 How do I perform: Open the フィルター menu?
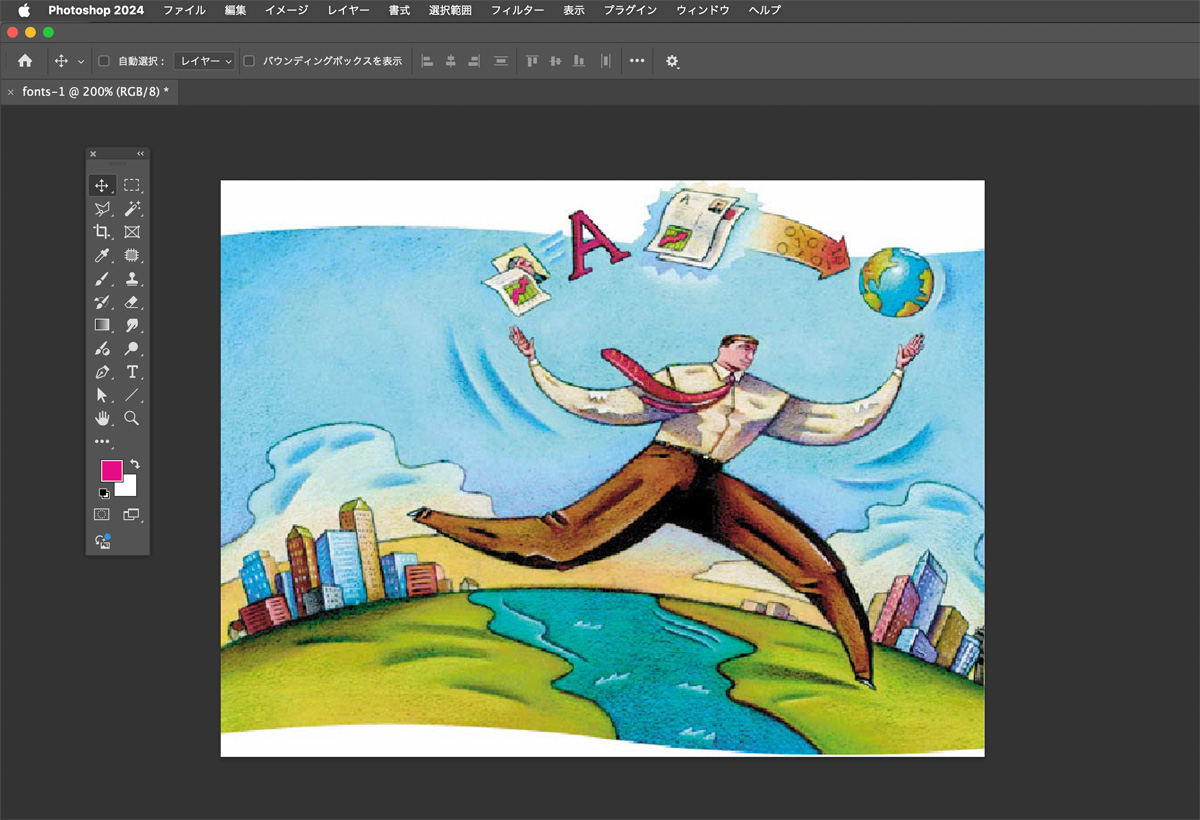click(517, 10)
